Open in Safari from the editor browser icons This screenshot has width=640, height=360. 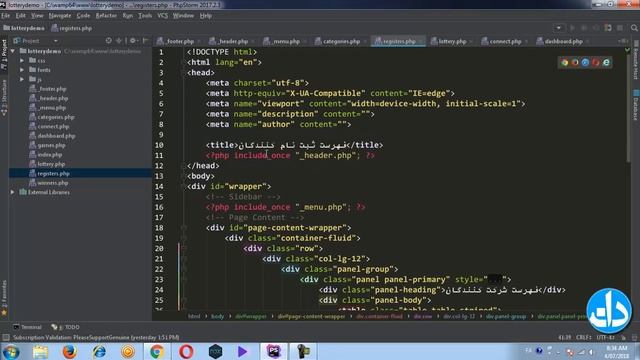pos(585,62)
